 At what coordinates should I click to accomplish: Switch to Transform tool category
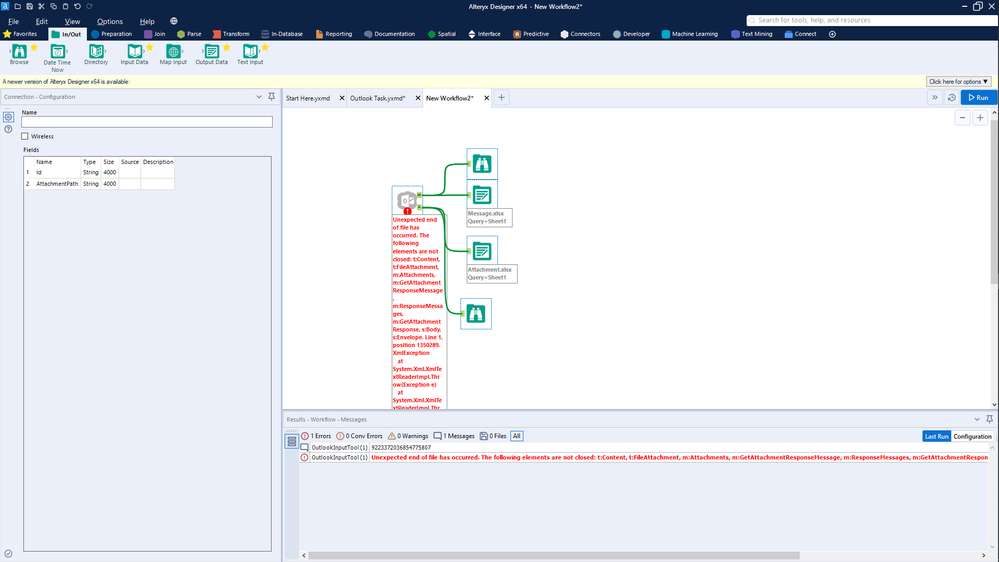[x=231, y=34]
